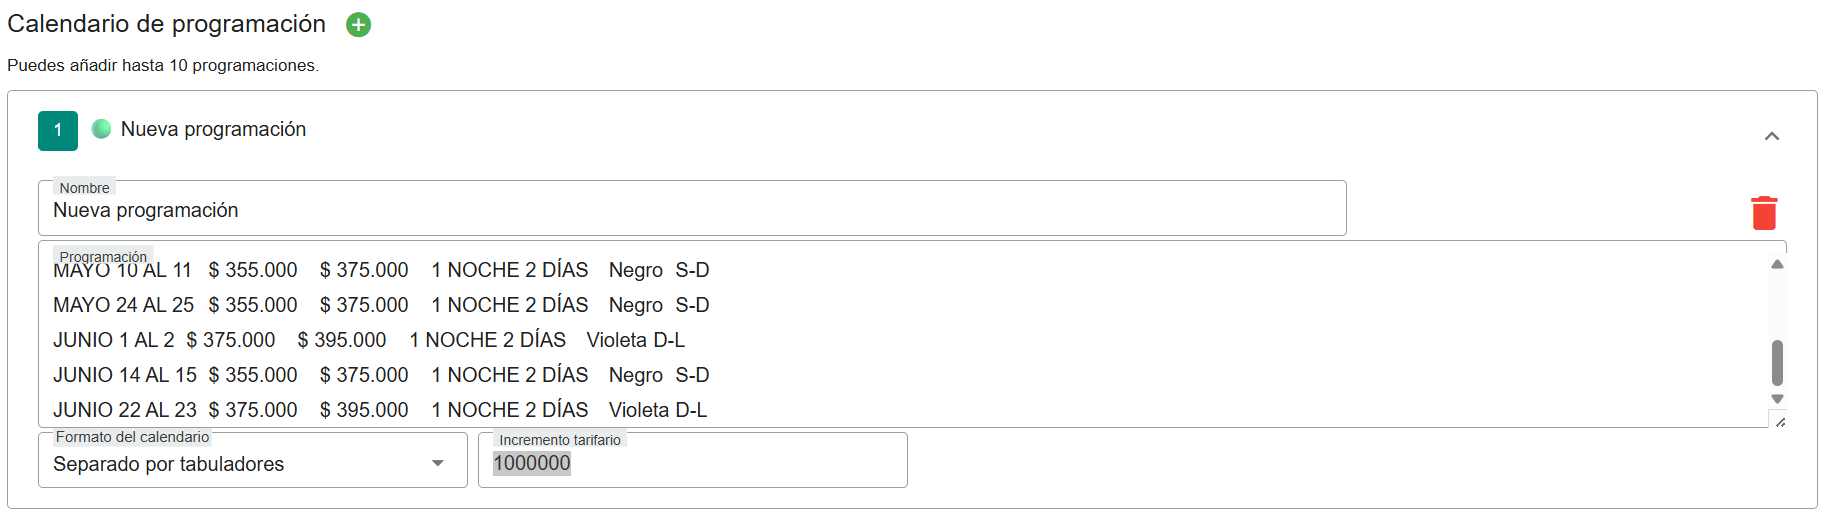Place cursor on the MAYO 24 AL 25 line
The image size is (1835, 521).
click(380, 305)
